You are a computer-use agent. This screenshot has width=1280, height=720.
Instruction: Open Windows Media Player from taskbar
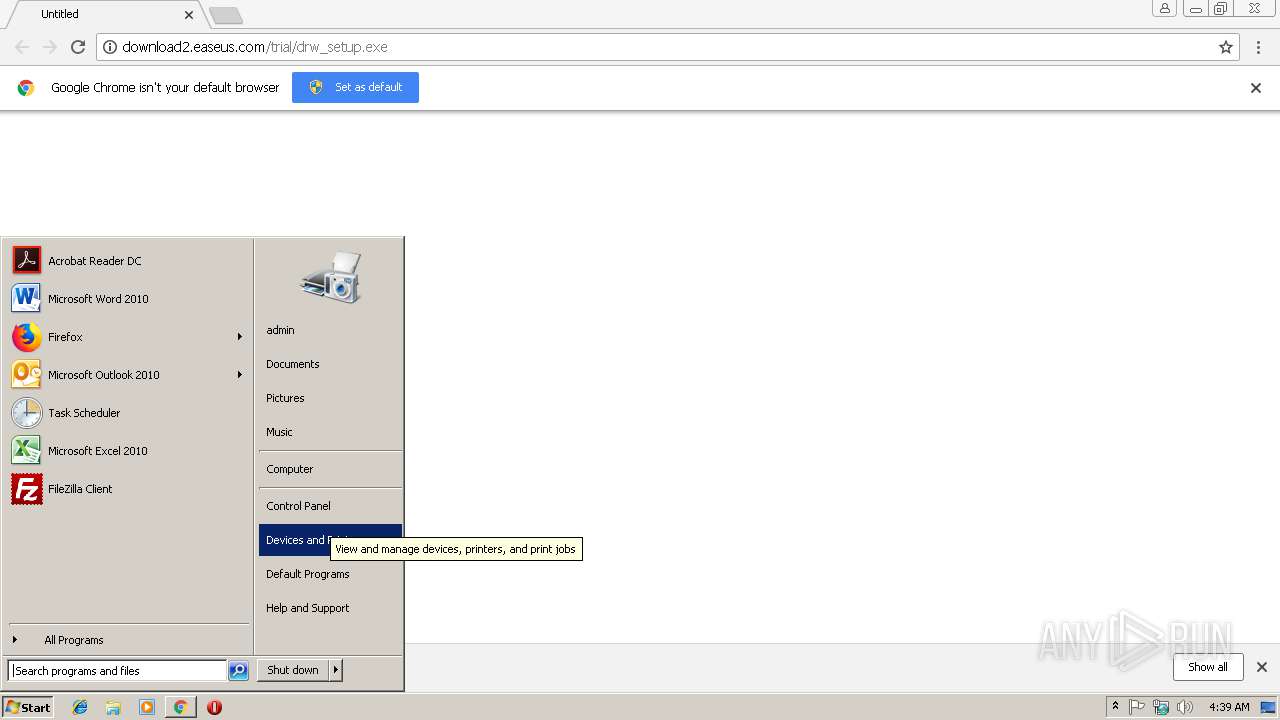[x=147, y=707]
